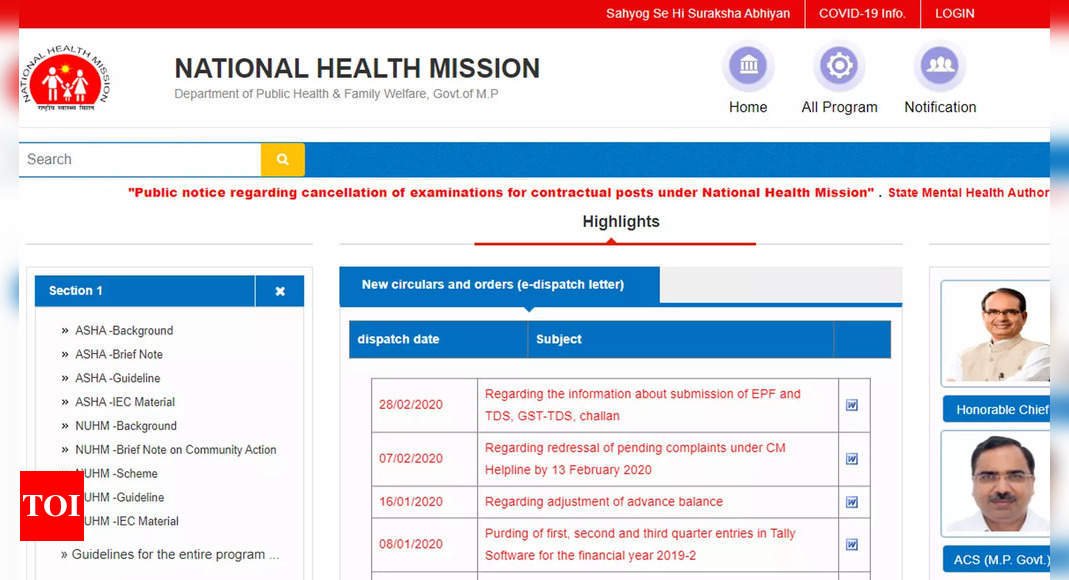Open NUHM -Scheme link
The image size is (1069, 580).
120,474
